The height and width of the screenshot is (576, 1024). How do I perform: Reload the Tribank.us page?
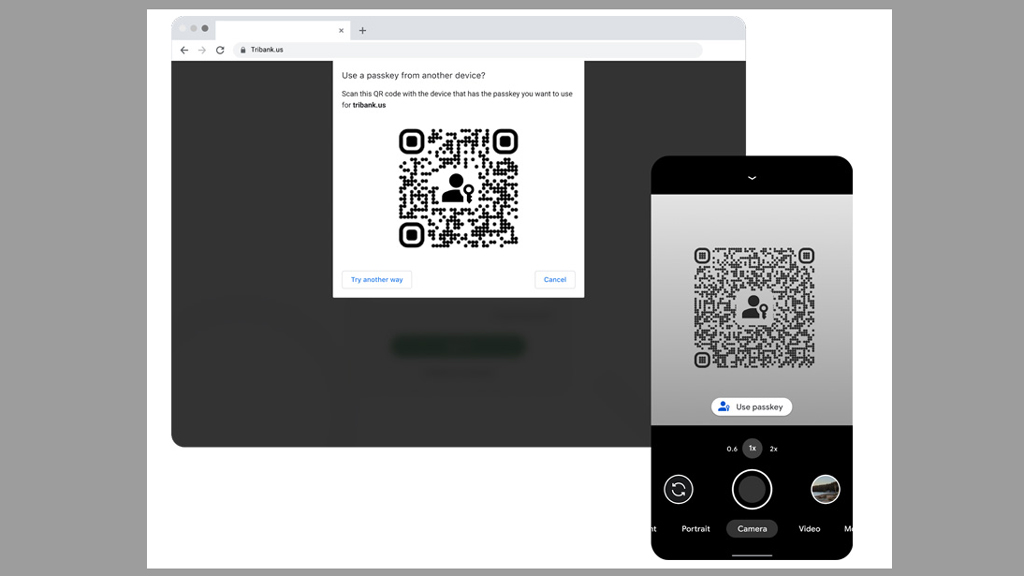coord(220,50)
